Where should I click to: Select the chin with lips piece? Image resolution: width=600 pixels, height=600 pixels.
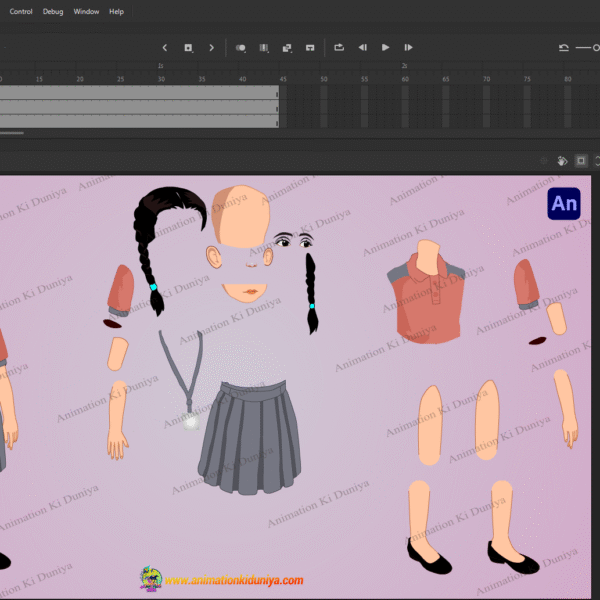[245, 293]
